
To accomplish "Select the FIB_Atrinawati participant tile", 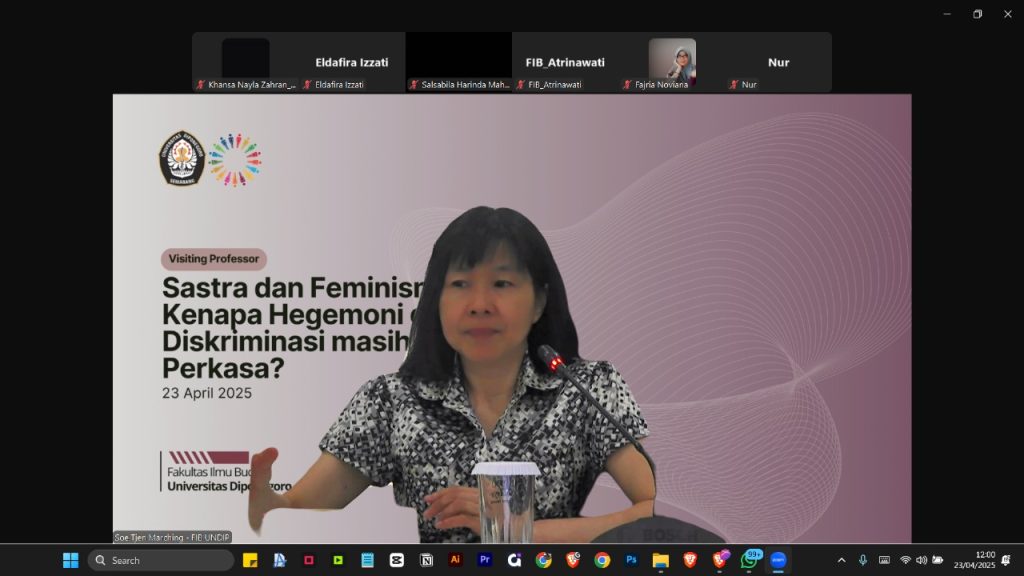I will tap(565, 62).
